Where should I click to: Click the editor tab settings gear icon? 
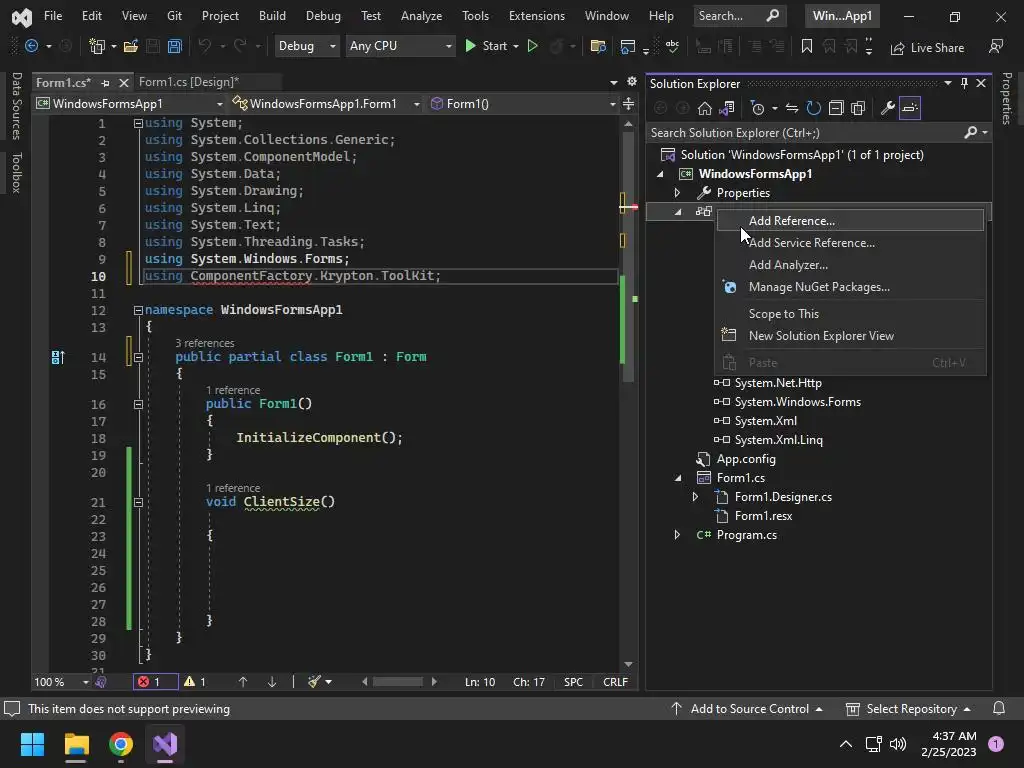point(632,82)
